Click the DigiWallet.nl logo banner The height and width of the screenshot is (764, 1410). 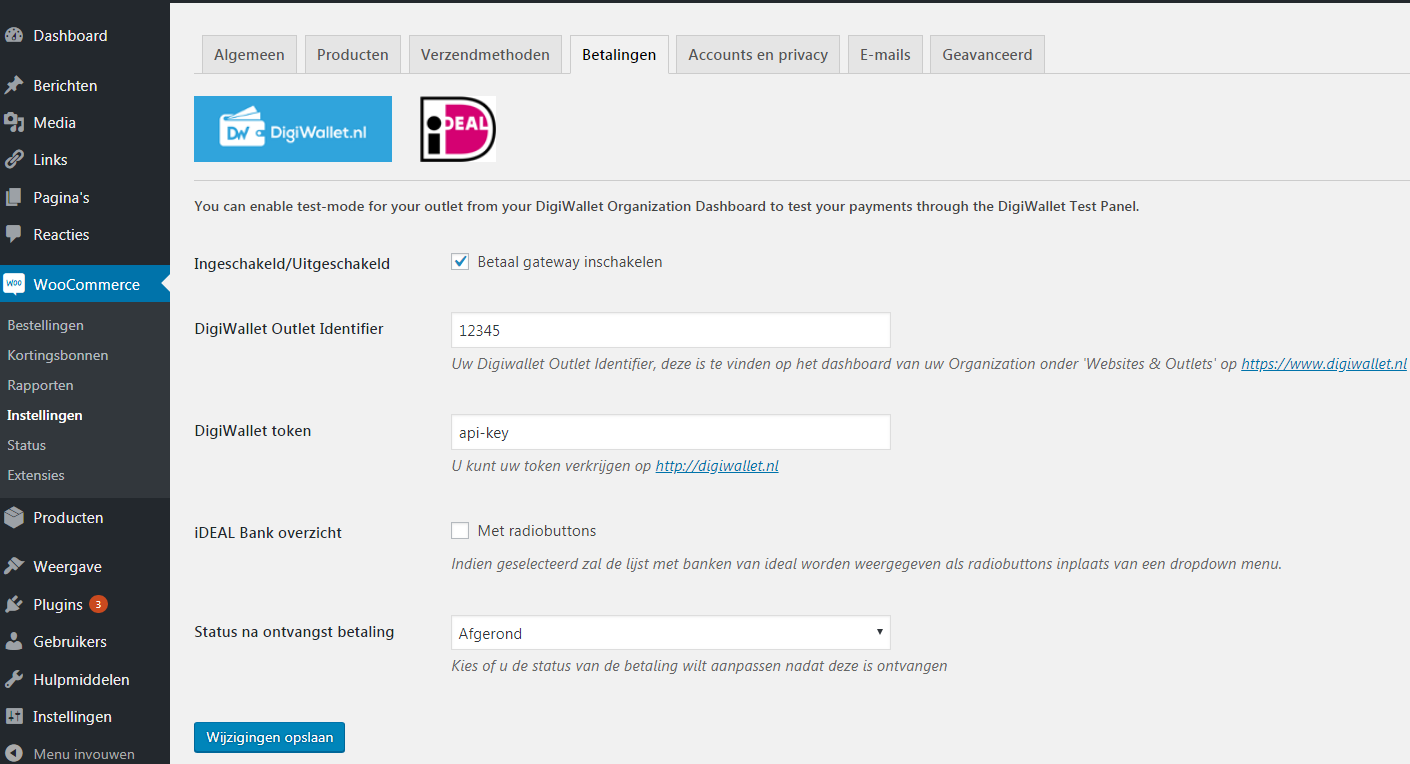pos(293,129)
